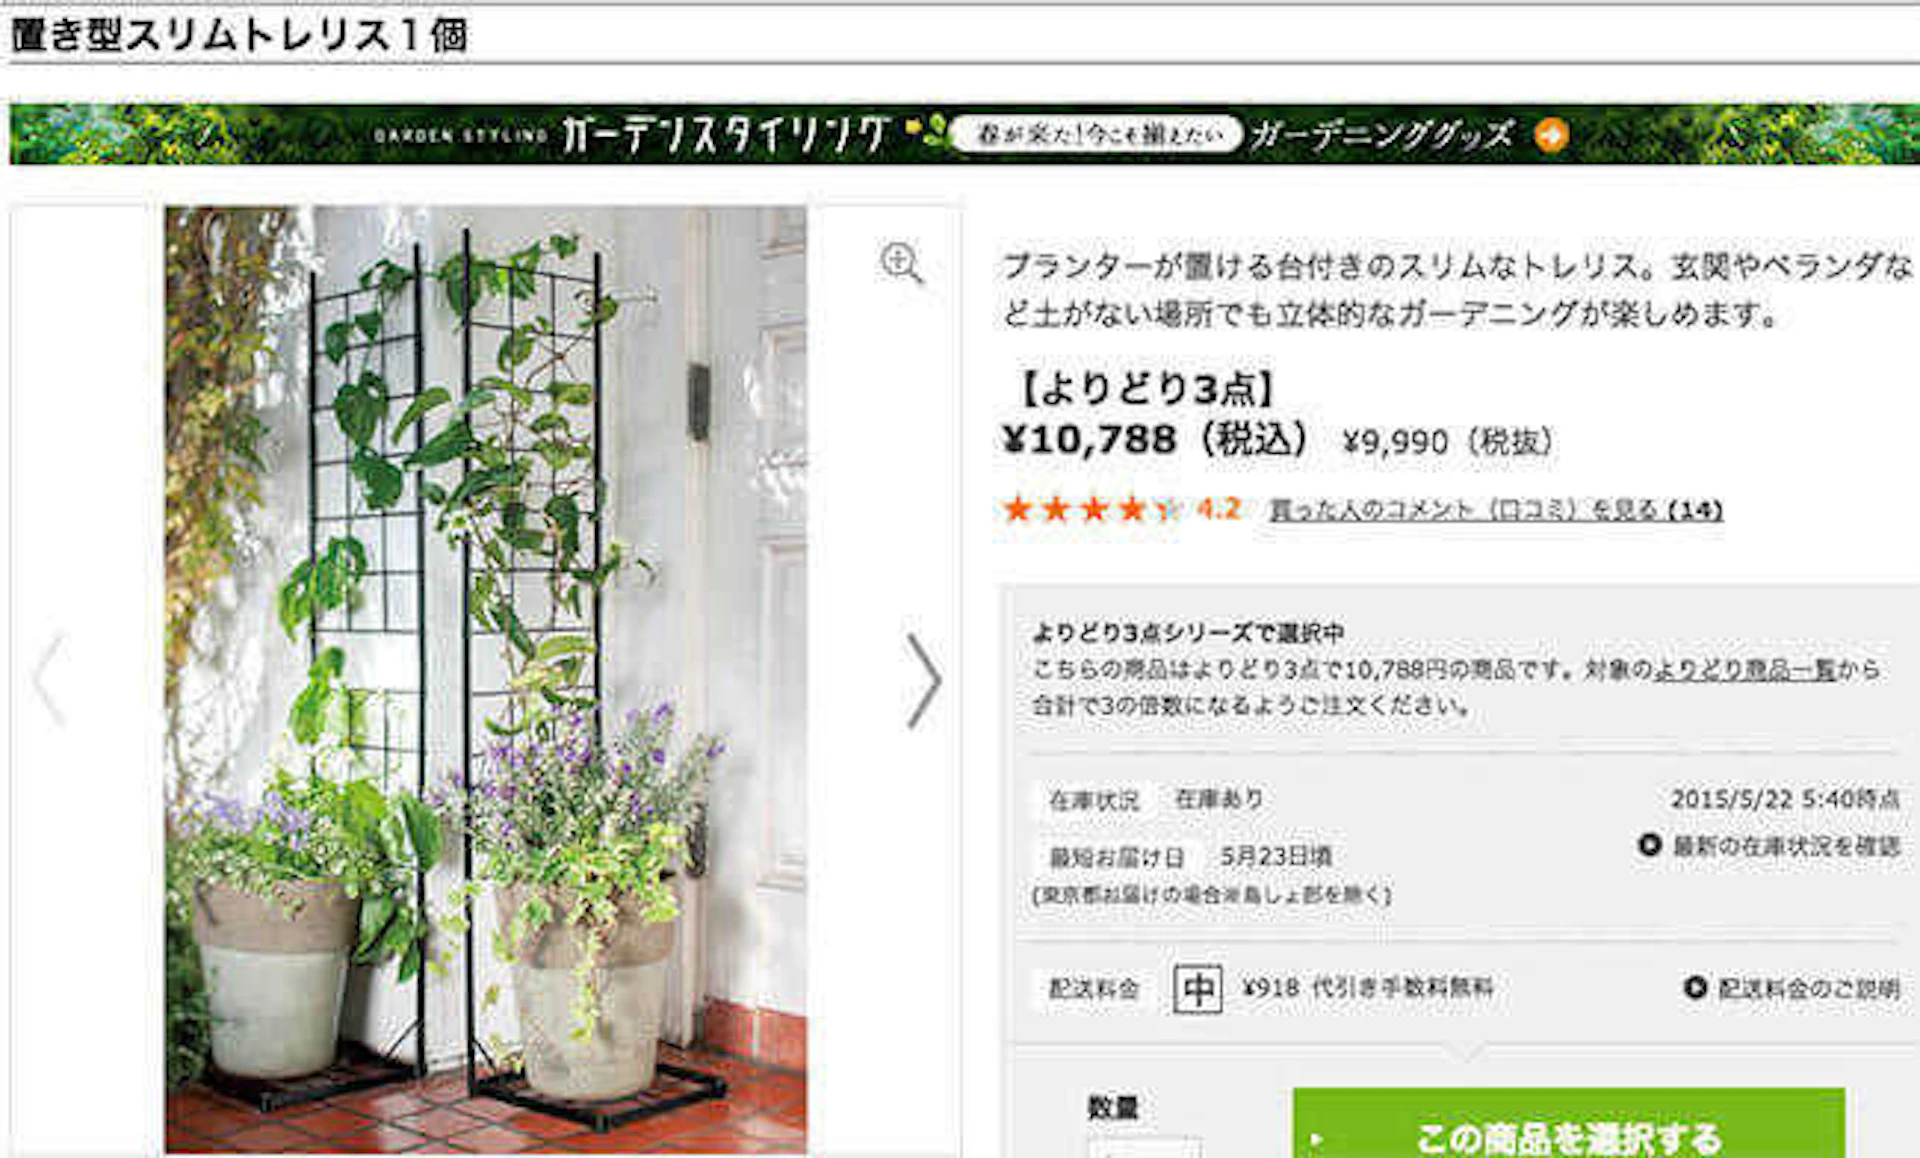The image size is (1920, 1158).
Task: Go to previous product photo with left chevron
Action: pyautogui.click(x=48, y=680)
